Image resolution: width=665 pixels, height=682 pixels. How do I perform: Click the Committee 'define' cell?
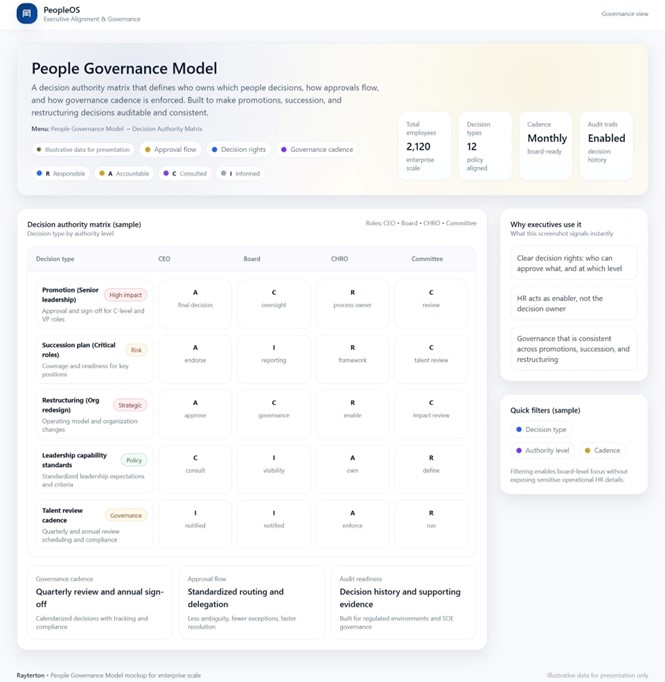[x=431, y=469]
